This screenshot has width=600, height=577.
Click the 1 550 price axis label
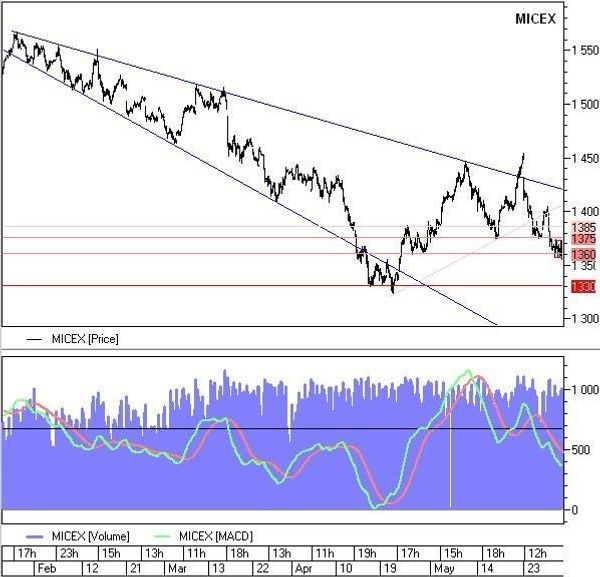point(584,50)
